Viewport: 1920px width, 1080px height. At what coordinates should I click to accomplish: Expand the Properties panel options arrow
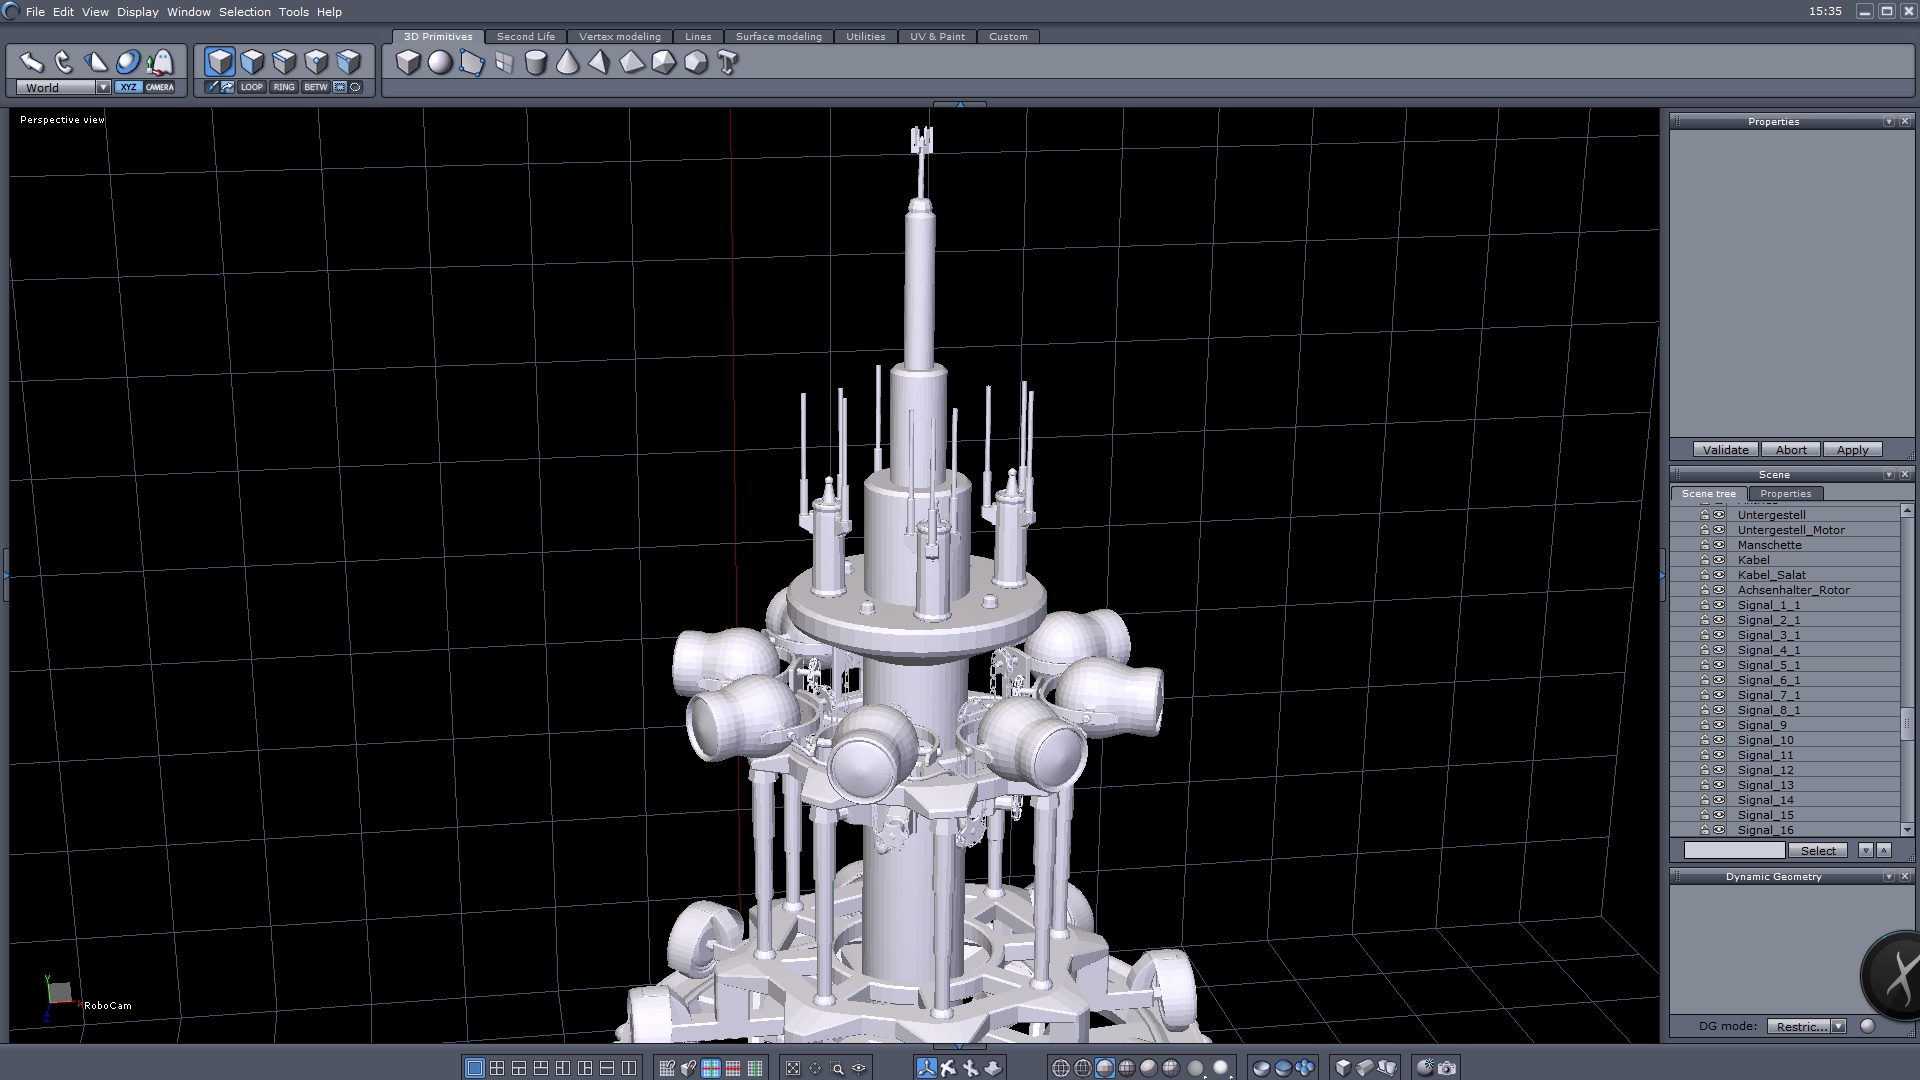click(x=1888, y=122)
